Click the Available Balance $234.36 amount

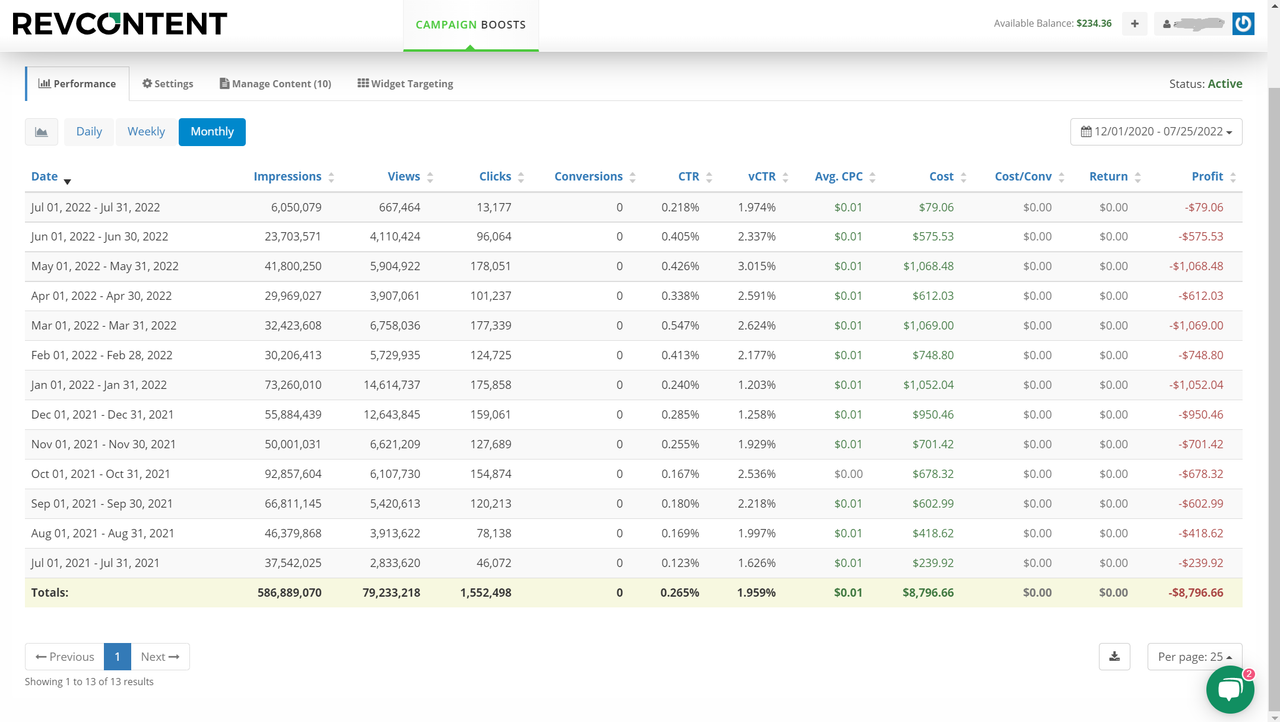[1094, 23]
